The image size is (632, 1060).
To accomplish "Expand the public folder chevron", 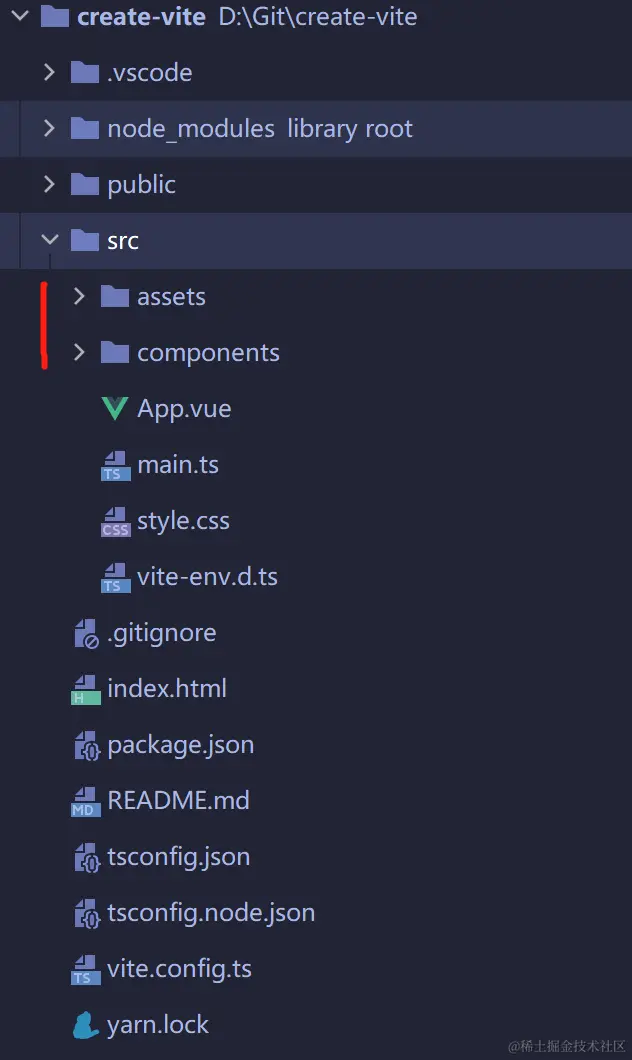I will 49,184.
